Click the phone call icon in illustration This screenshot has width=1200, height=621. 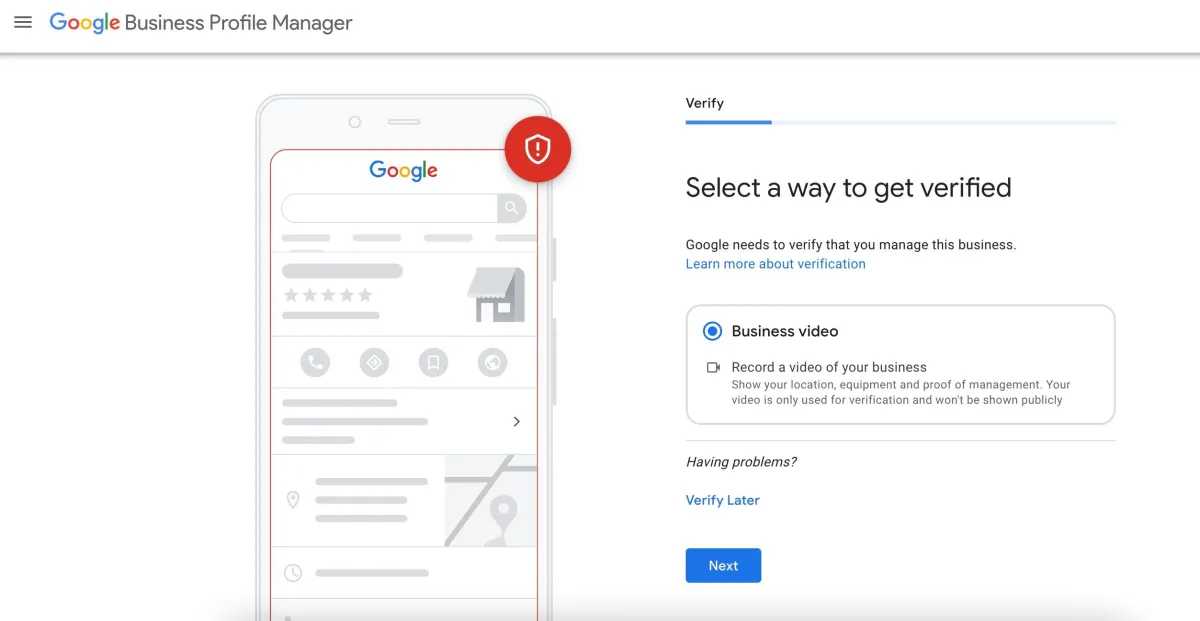tap(315, 362)
